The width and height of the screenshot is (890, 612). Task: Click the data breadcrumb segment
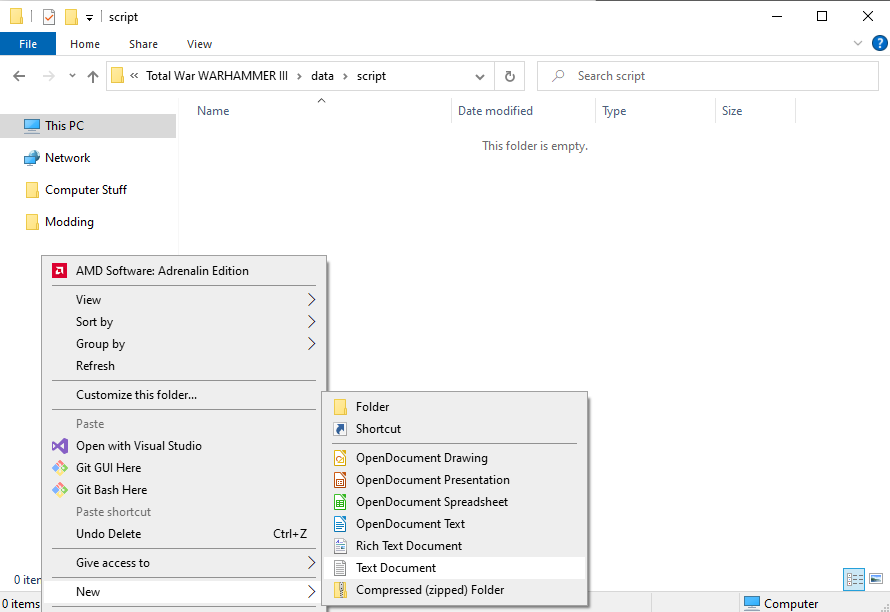322,76
